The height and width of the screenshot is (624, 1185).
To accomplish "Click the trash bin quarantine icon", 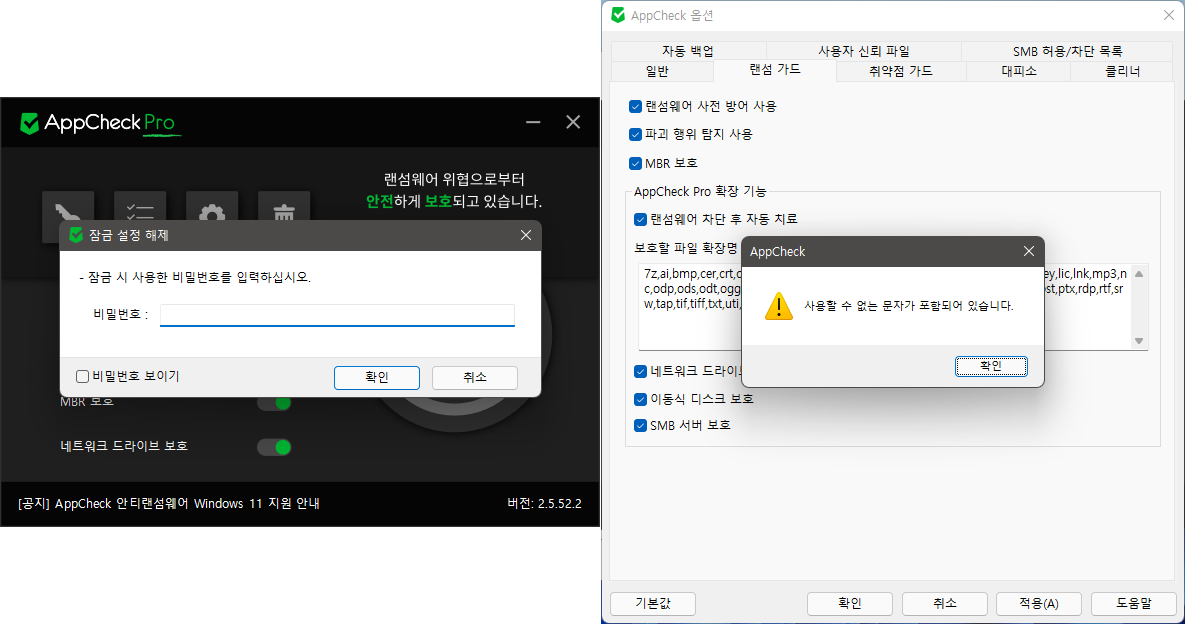I will click(x=284, y=209).
